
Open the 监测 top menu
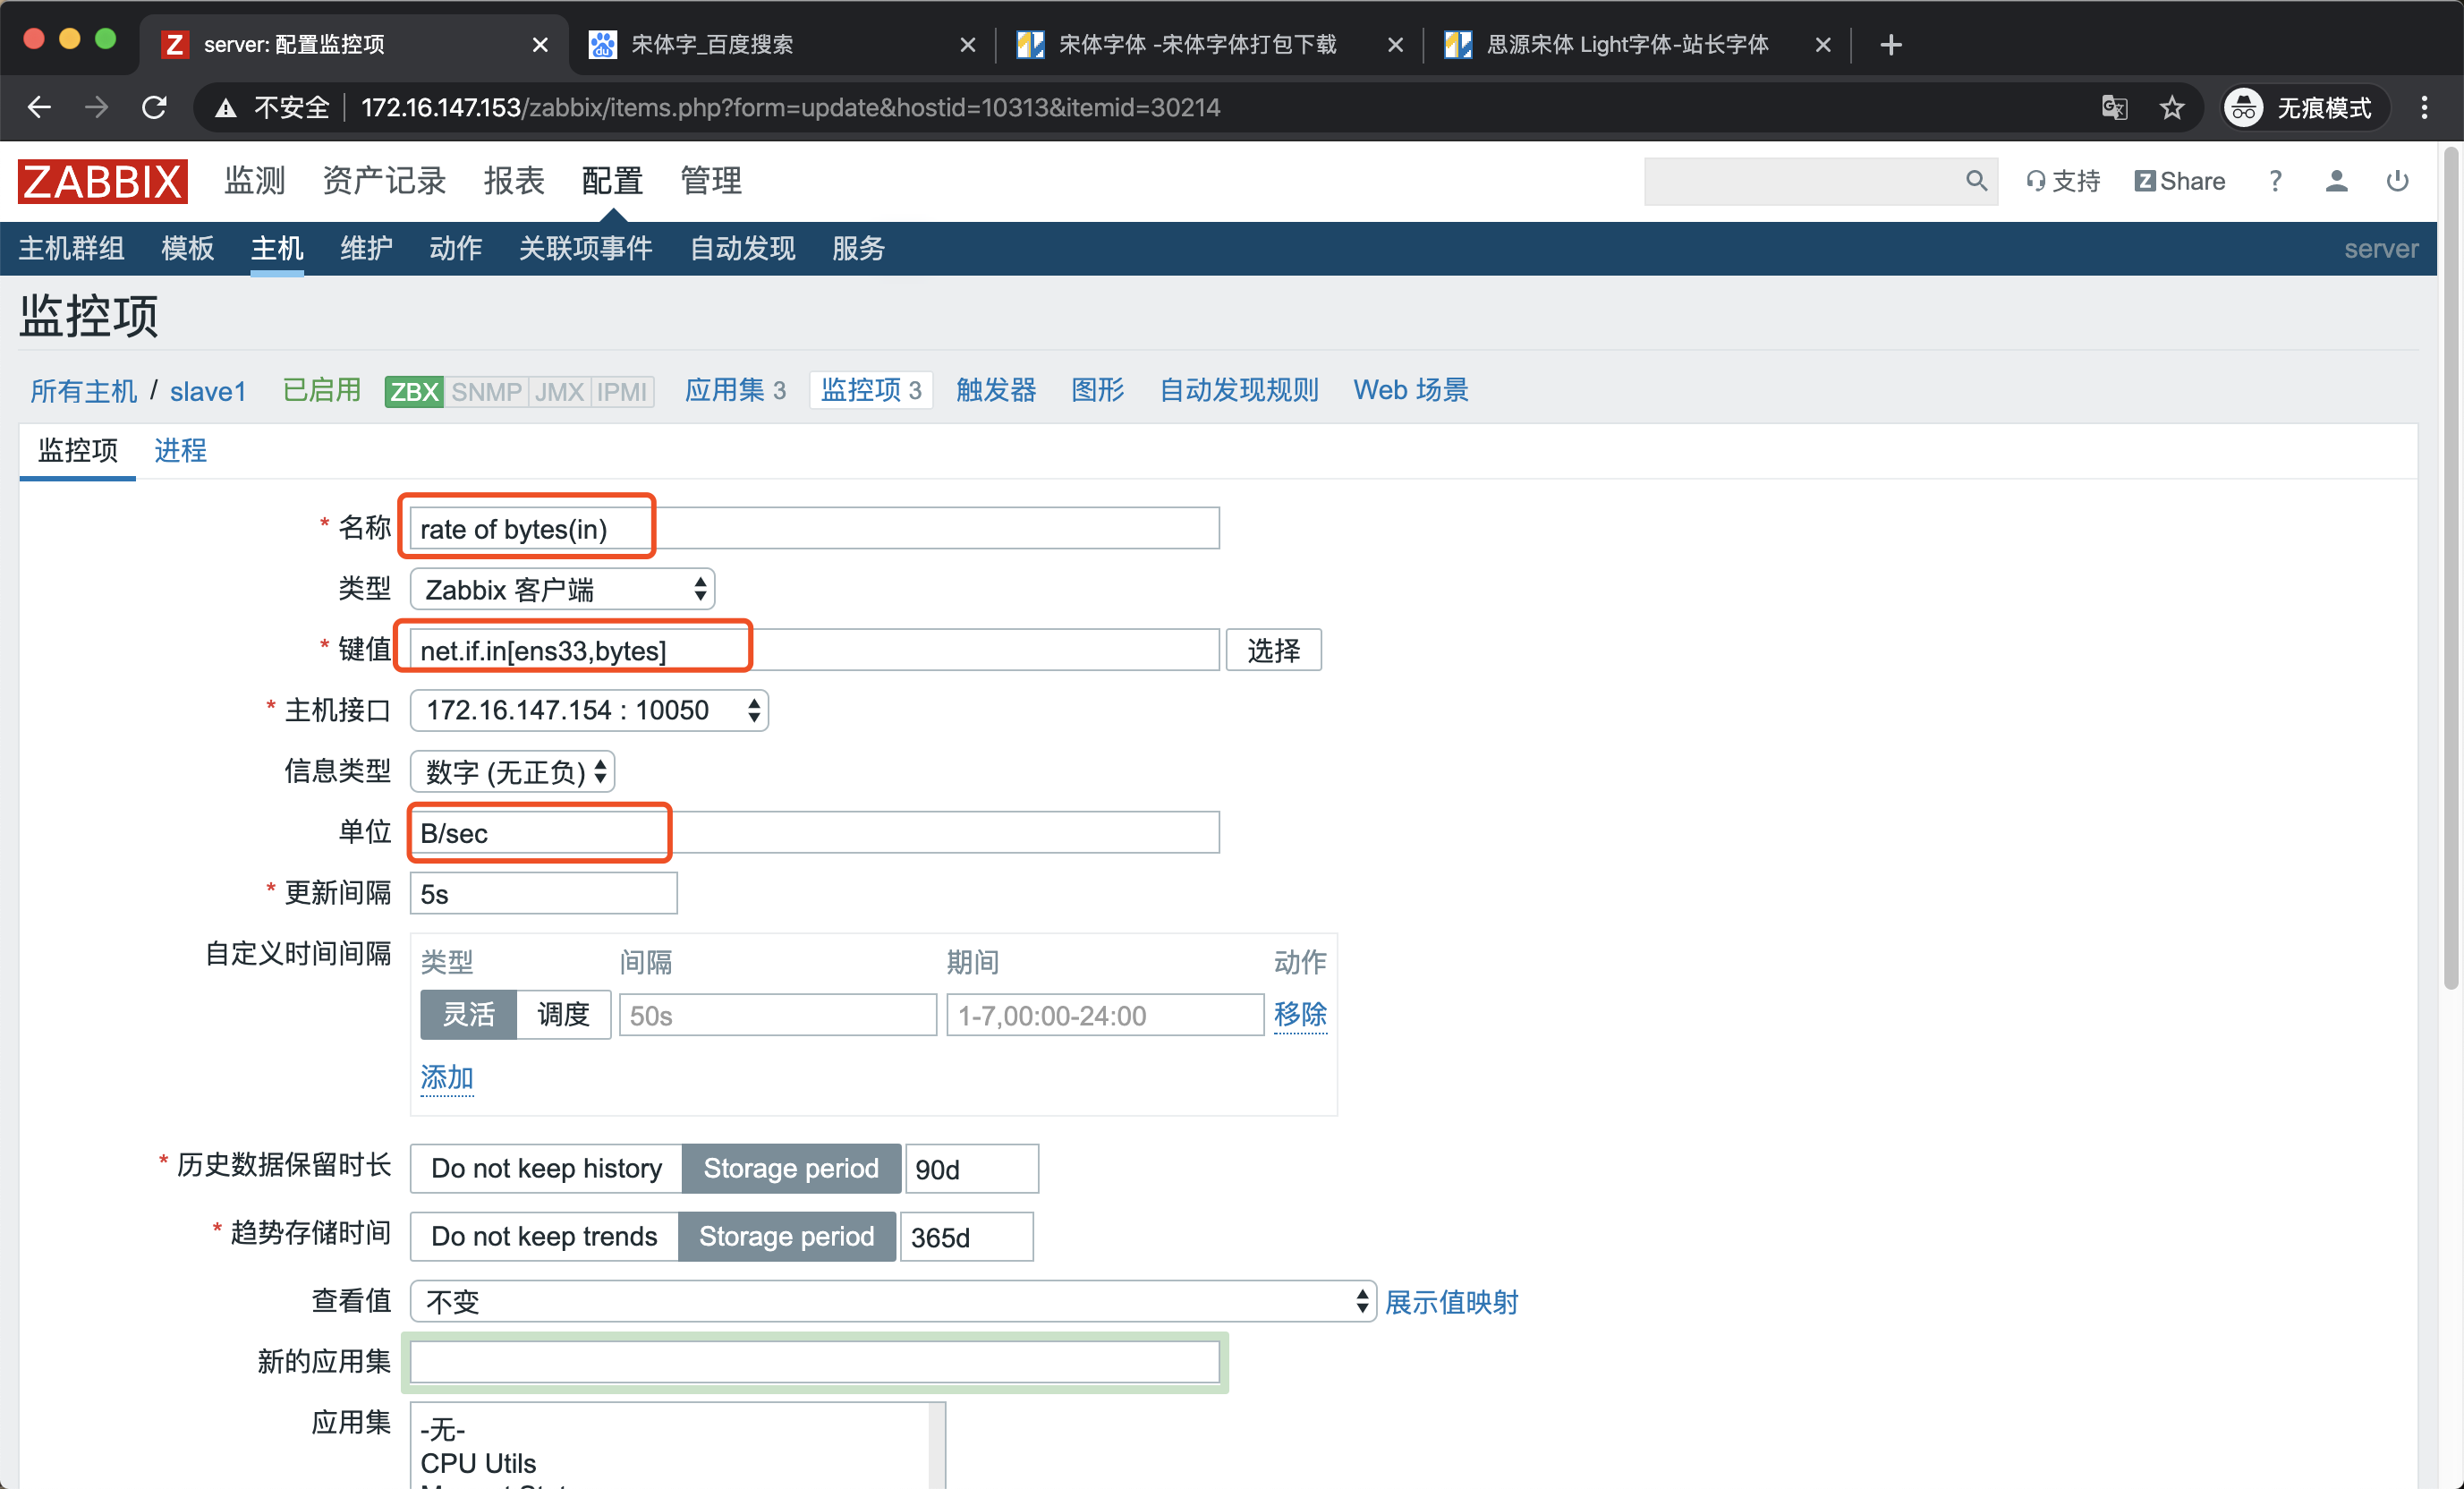(x=254, y=181)
